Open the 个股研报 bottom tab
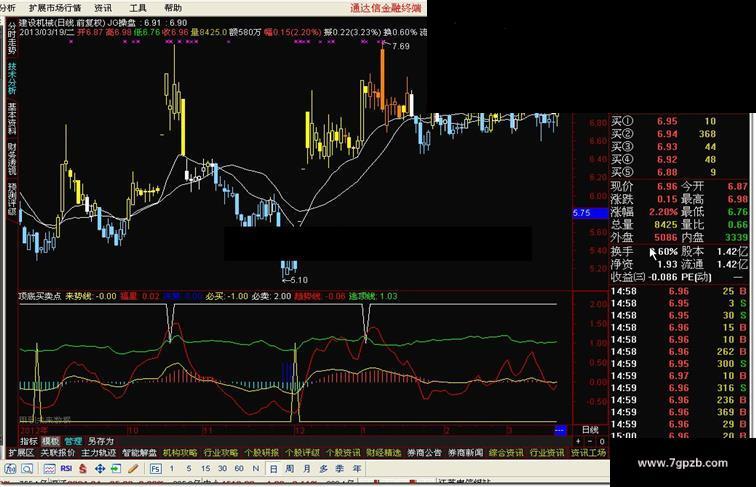Image resolution: width=756 pixels, height=487 pixels. (261, 453)
